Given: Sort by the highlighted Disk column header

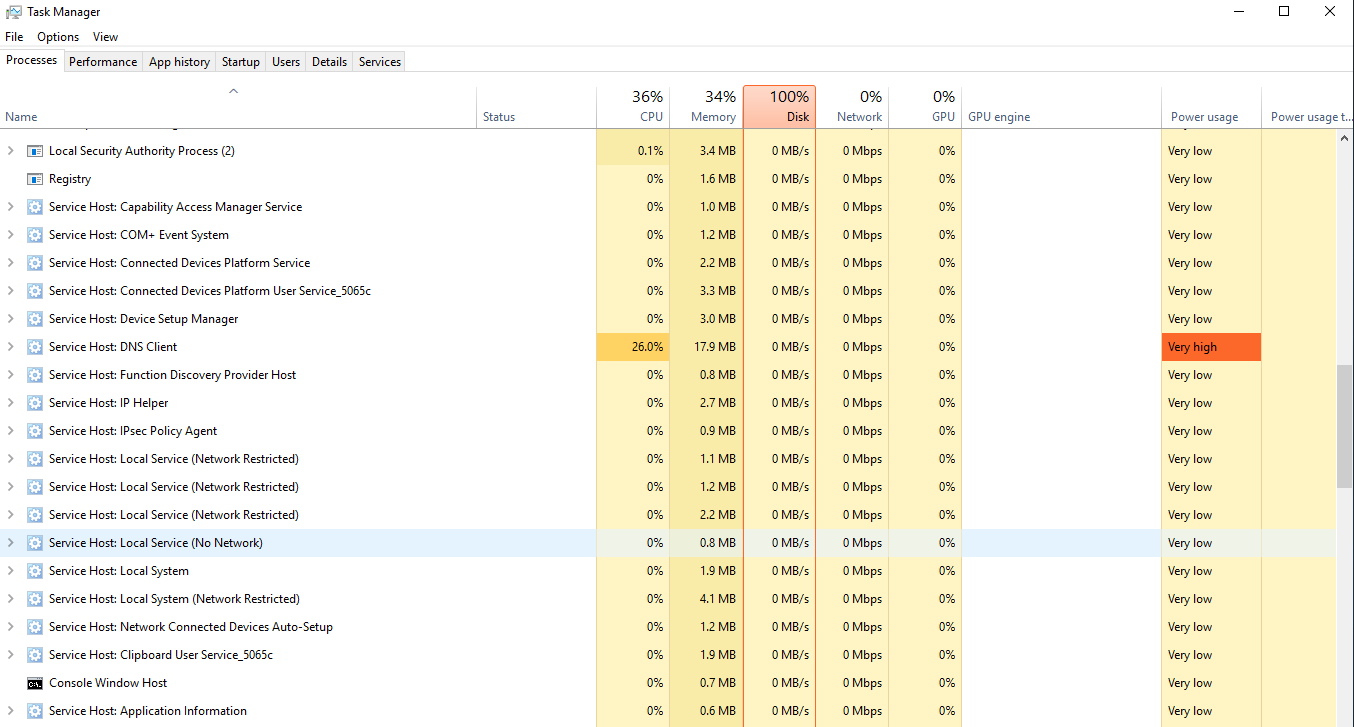Looking at the screenshot, I should pos(780,107).
